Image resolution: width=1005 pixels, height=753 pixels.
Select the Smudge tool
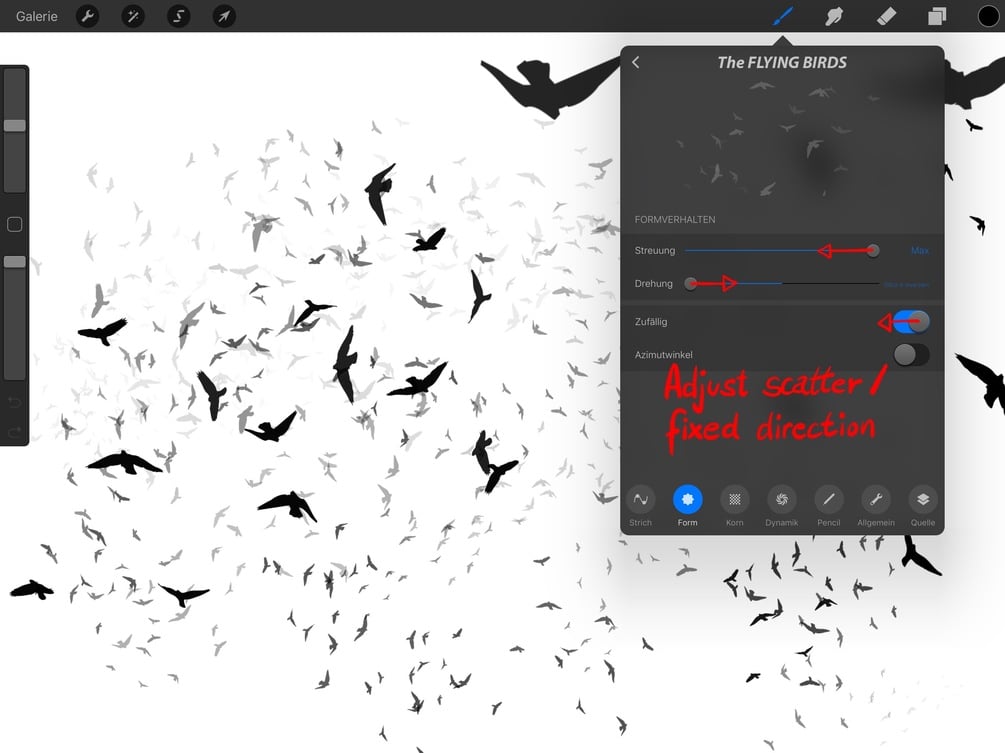coord(834,16)
